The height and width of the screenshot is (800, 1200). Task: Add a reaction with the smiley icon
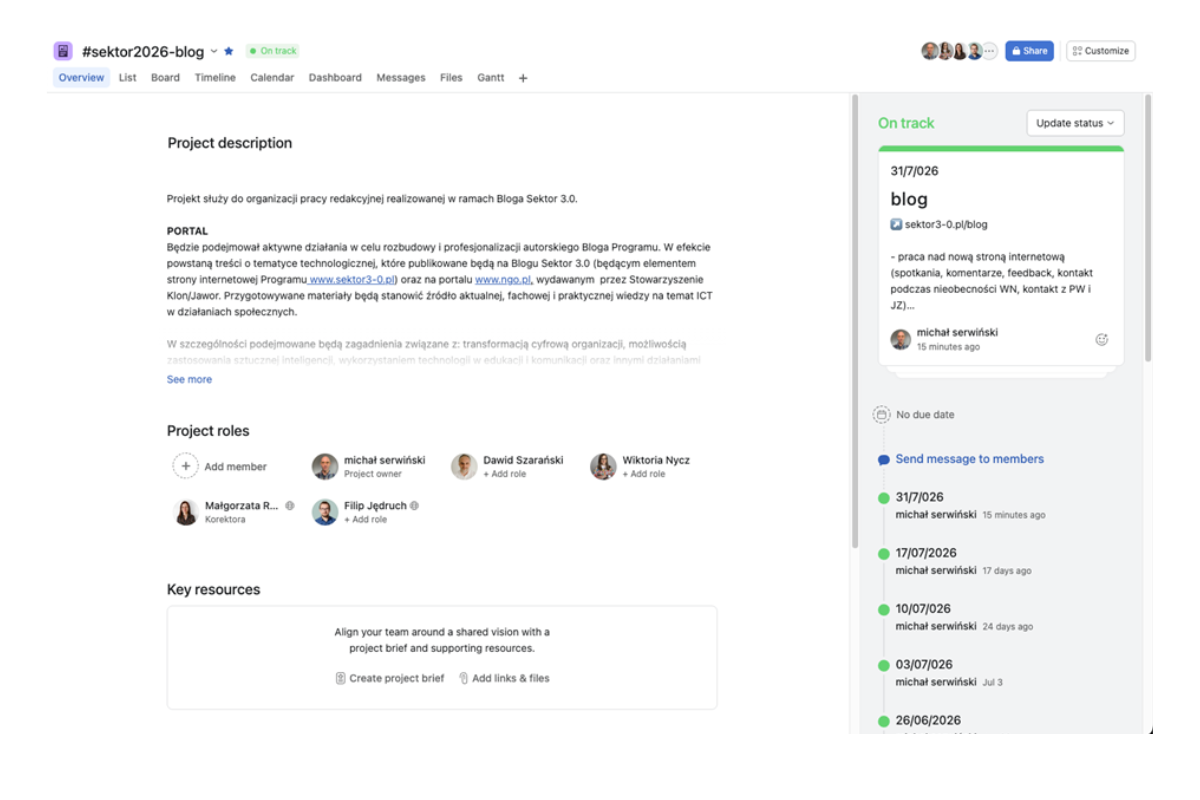tap(1102, 340)
